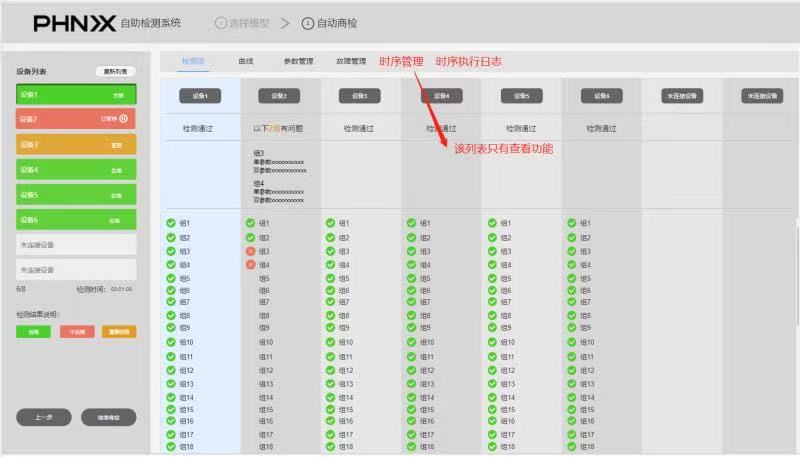Image resolution: width=800 pixels, height=457 pixels.
Task: Click the green 合格 legend swatch
Action: pos(33,331)
